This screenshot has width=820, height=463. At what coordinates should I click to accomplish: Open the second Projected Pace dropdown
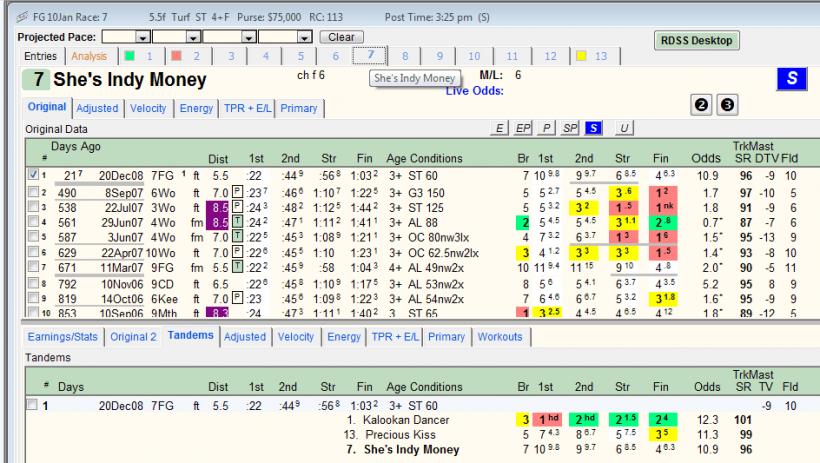(193, 37)
